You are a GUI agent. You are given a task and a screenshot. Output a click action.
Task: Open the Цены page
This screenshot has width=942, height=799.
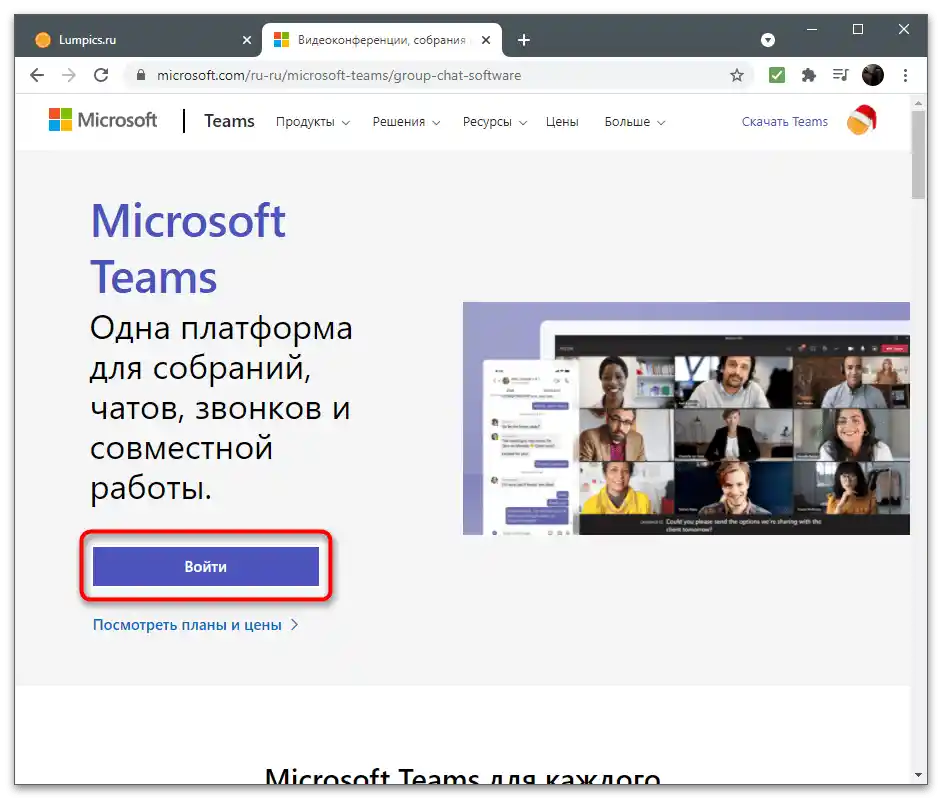[562, 121]
